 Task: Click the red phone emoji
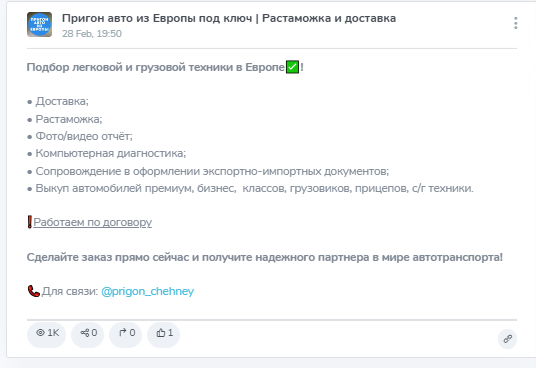34,291
